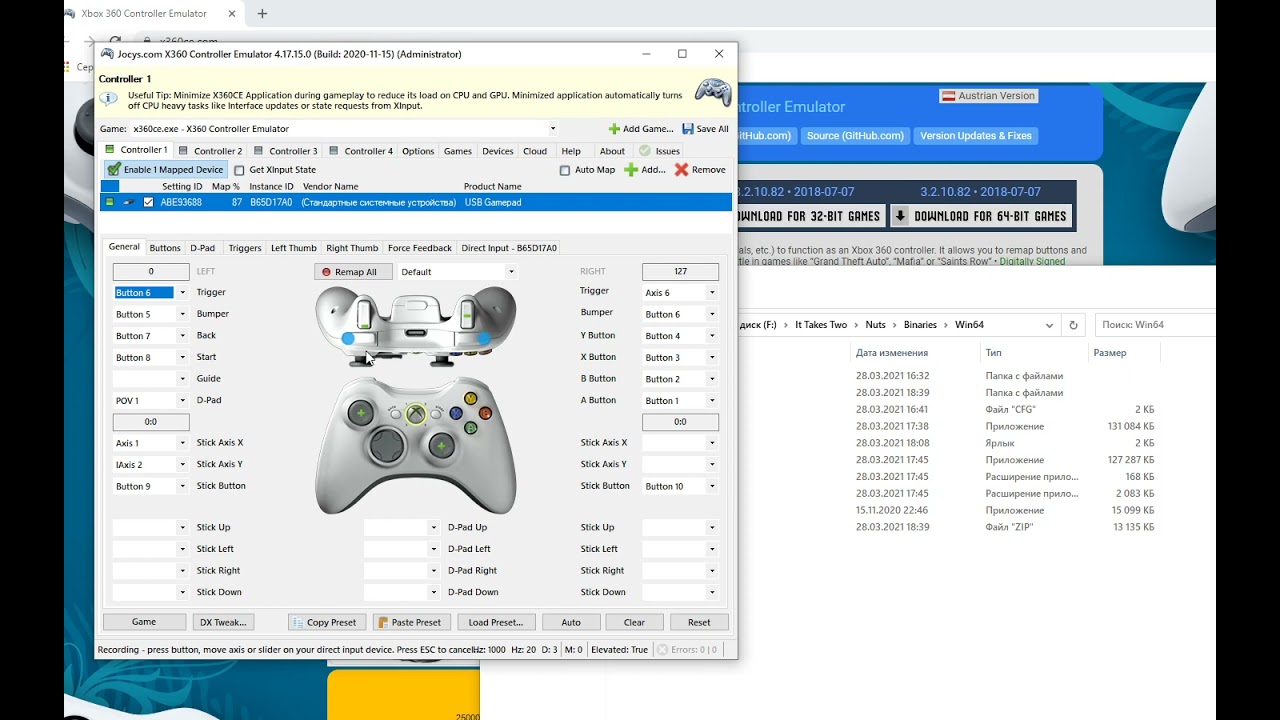Click Paste Preset button

(x=411, y=622)
